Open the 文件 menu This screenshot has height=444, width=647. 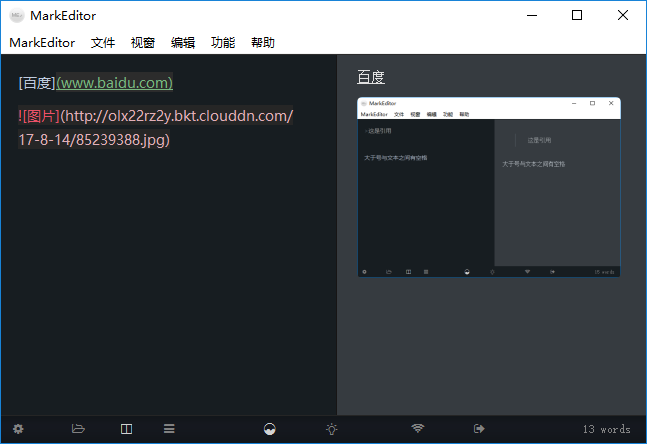tap(103, 43)
